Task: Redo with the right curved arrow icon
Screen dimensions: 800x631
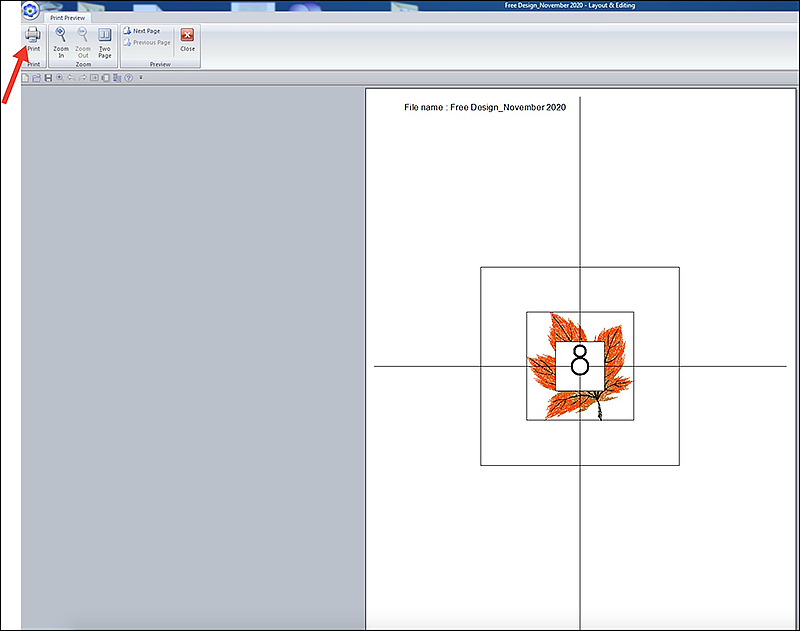Action: (82, 77)
